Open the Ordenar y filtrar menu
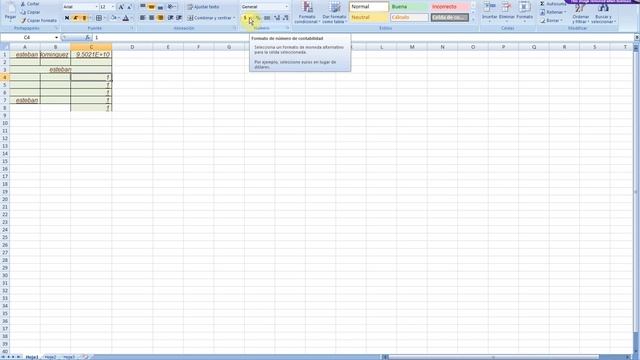640x360 pixels. [x=580, y=13]
